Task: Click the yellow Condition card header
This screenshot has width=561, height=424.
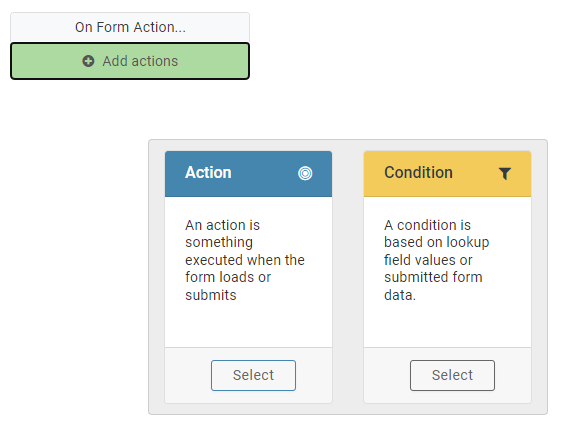Action: coord(447,174)
